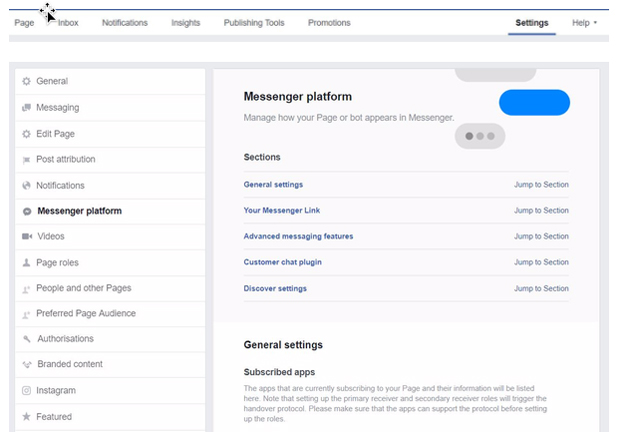Click the Your Messenger Link section link
Screen dimensions: 630x442
(282, 211)
